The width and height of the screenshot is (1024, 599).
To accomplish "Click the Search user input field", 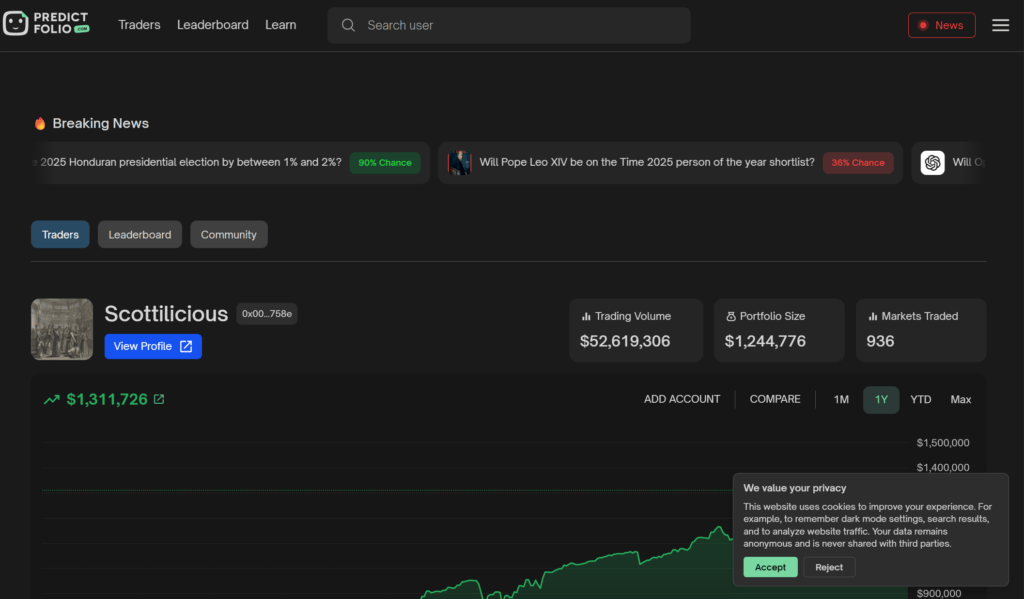I will point(520,25).
